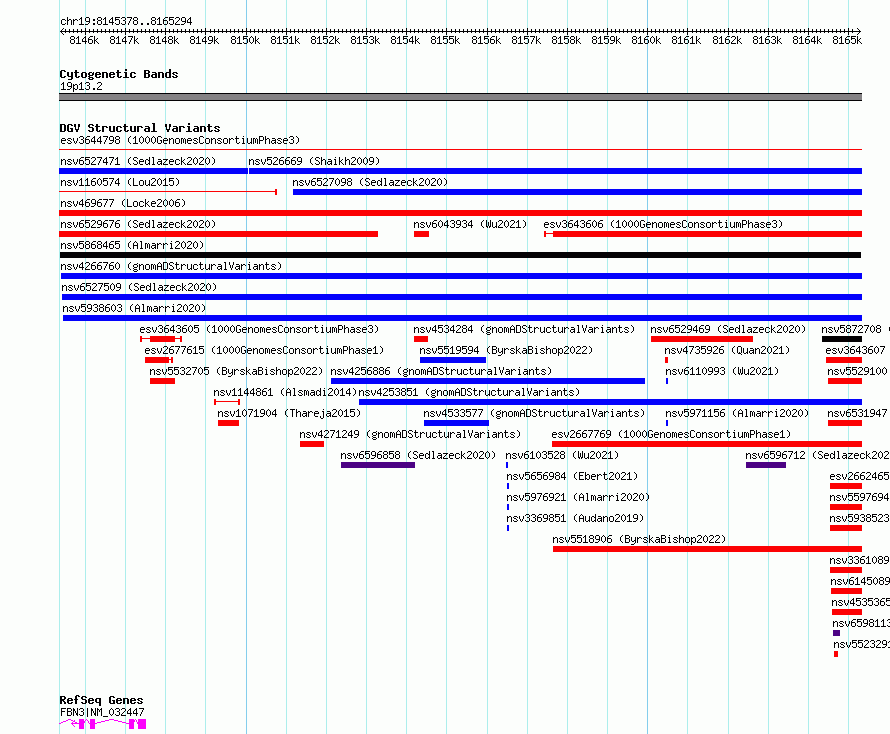Click small red bar beneath nsv6043934

pyautogui.click(x=421, y=234)
